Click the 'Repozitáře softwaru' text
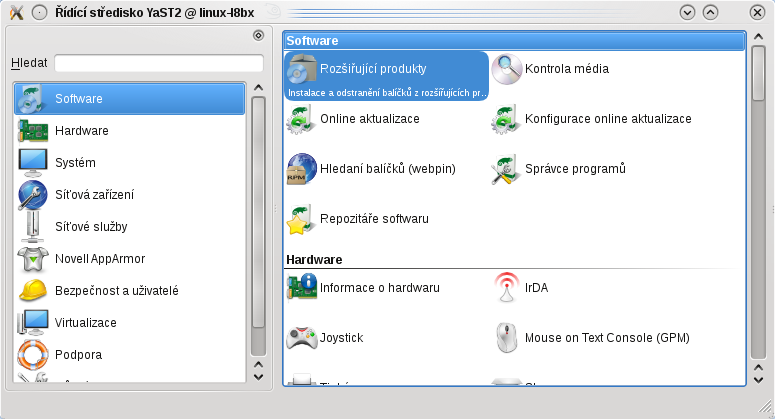775x419 pixels. [375, 219]
